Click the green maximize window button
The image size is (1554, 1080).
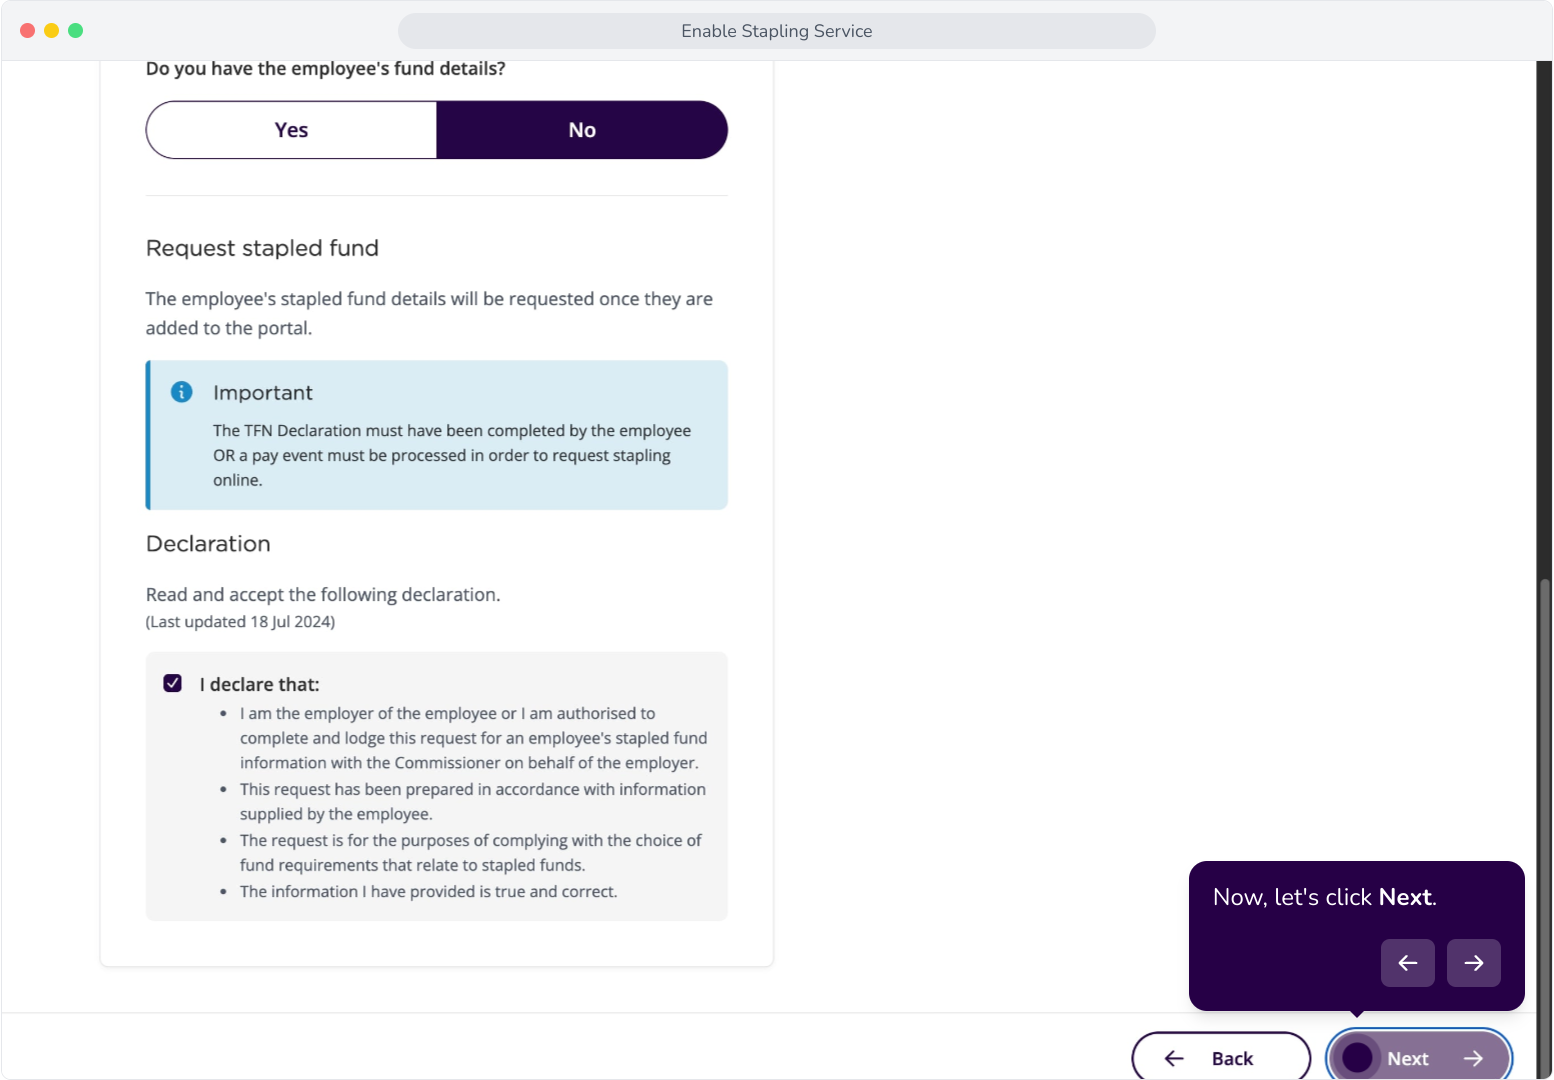[x=75, y=31]
